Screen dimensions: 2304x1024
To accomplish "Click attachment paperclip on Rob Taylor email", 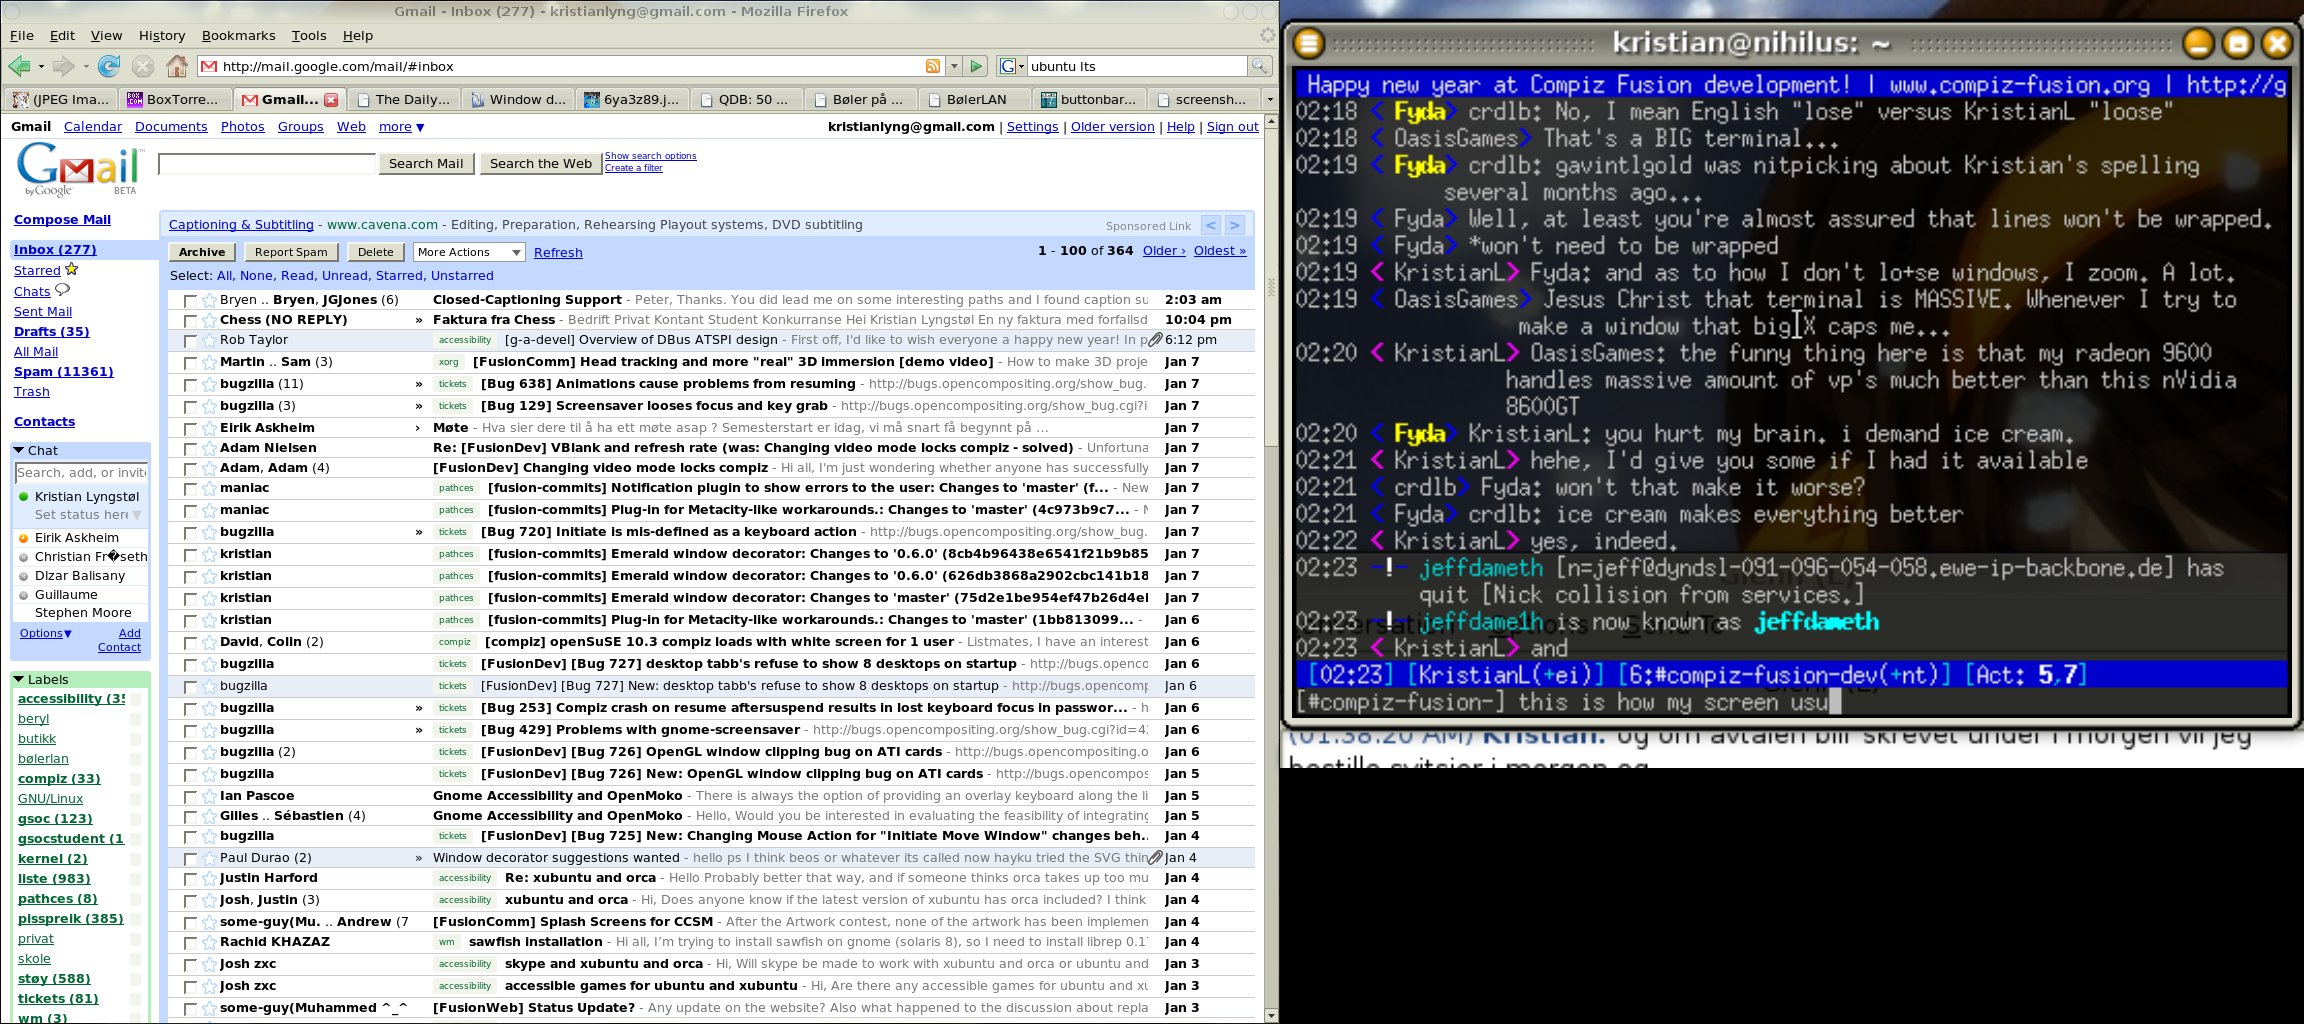I will point(1155,340).
